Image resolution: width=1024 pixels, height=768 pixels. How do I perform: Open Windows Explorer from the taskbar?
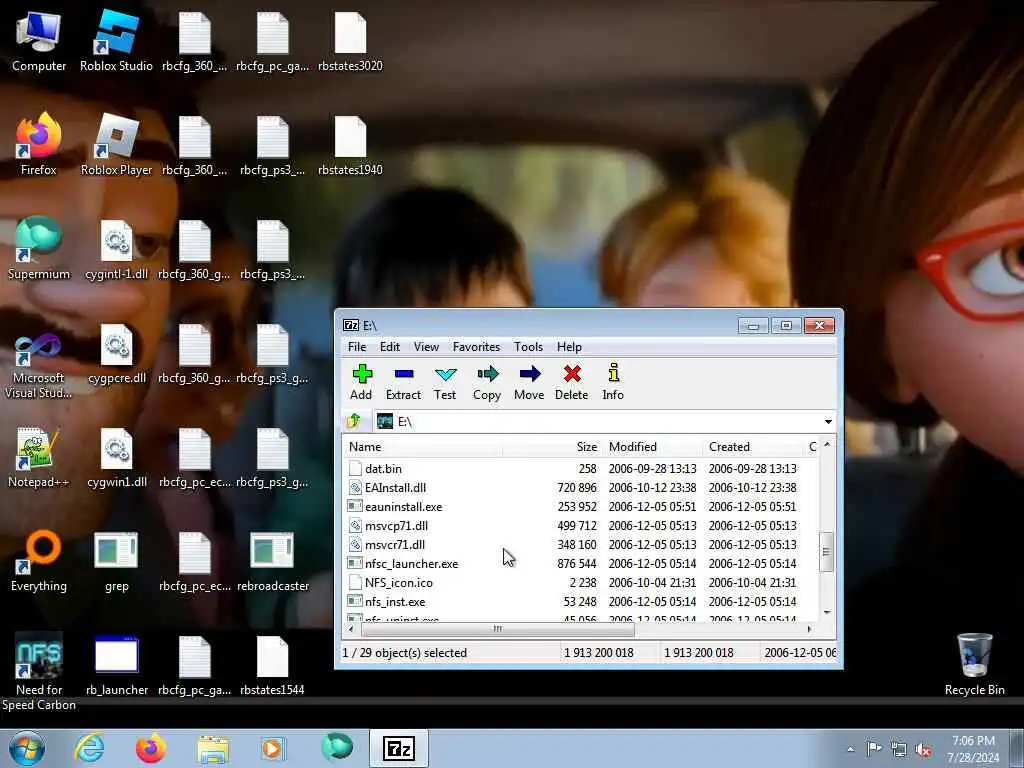(x=213, y=748)
